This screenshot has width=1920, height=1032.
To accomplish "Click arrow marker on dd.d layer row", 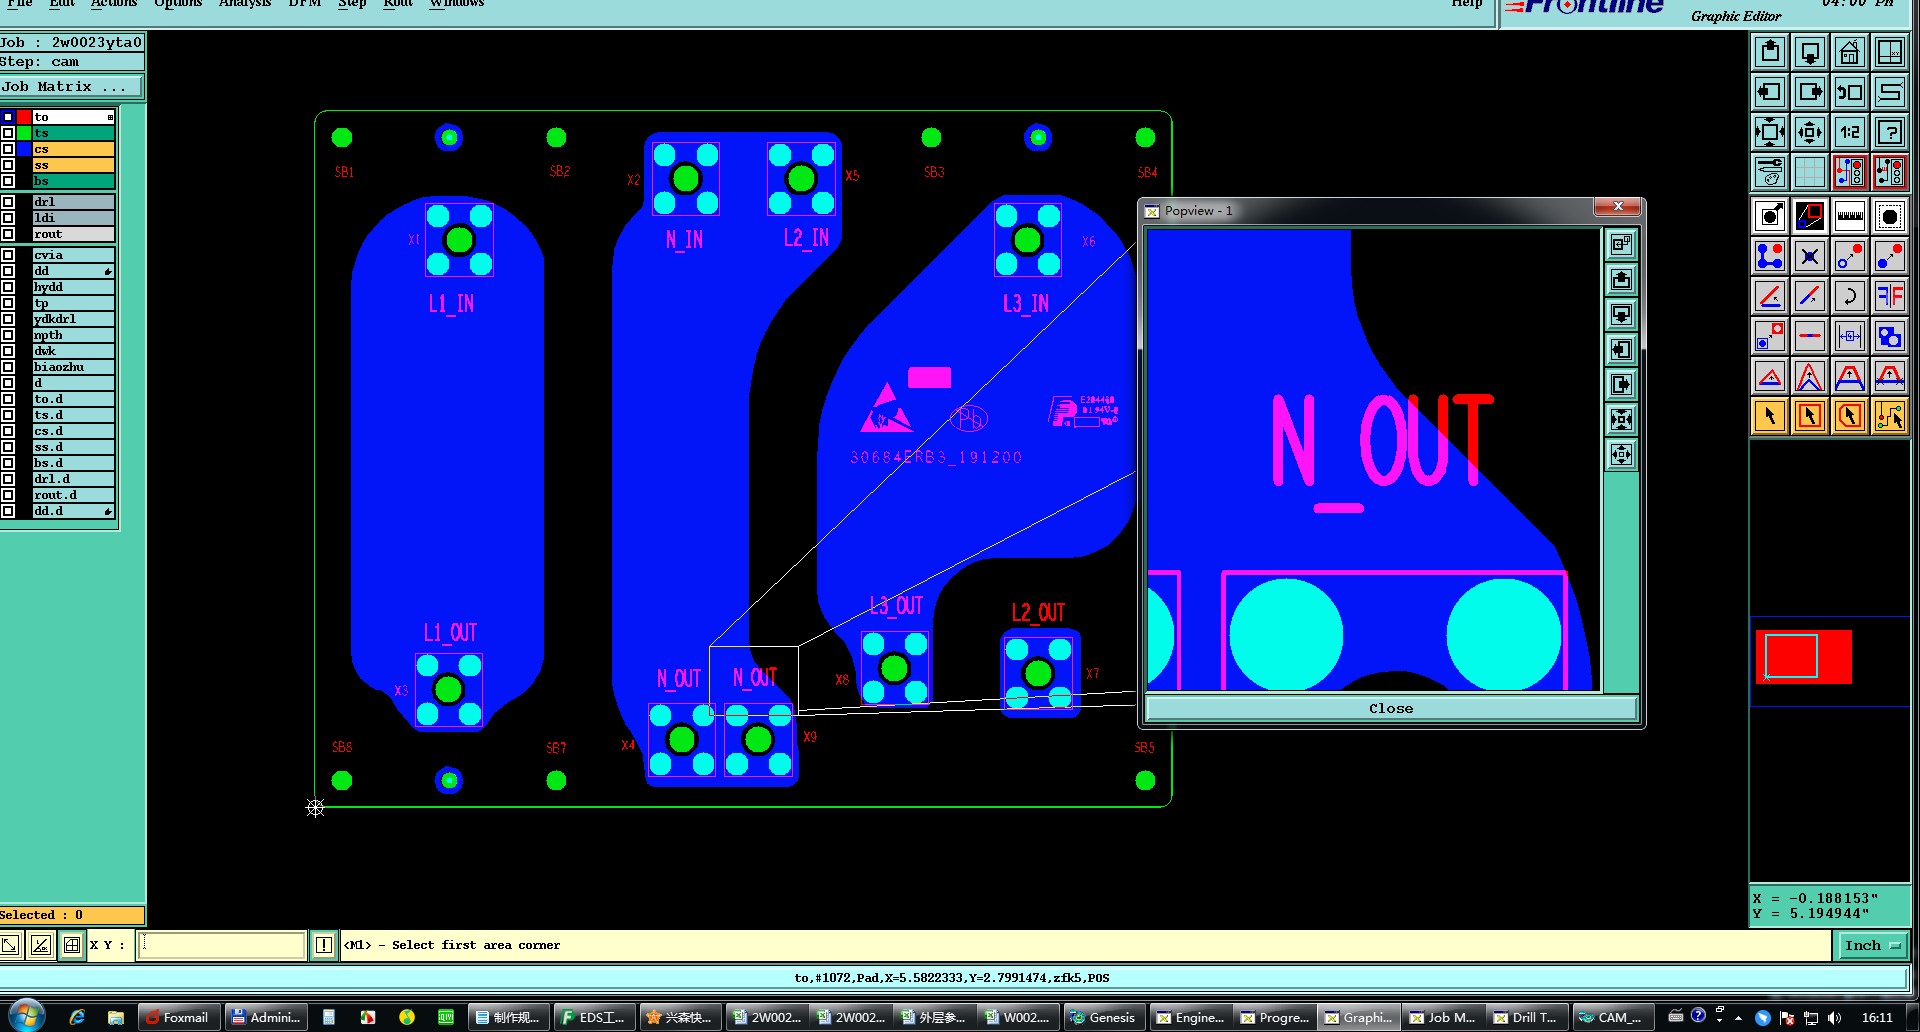I will tap(108, 511).
